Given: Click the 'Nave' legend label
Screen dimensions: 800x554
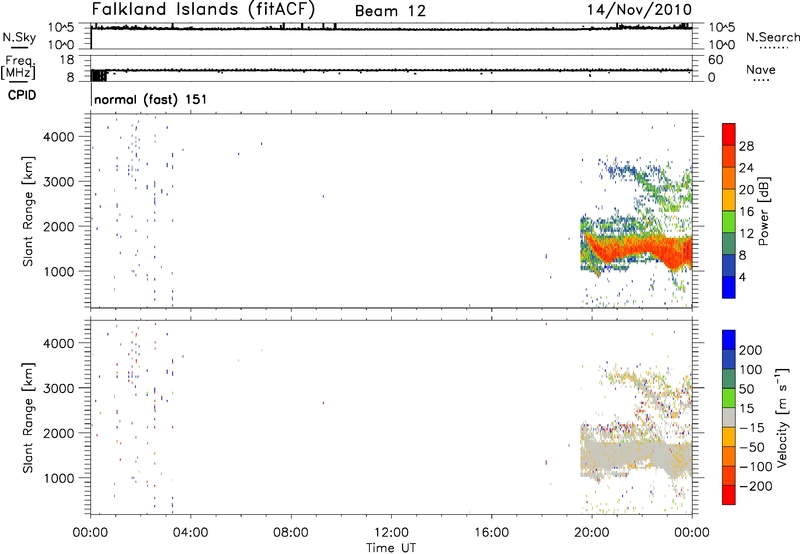Looking at the screenshot, I should tap(761, 69).
